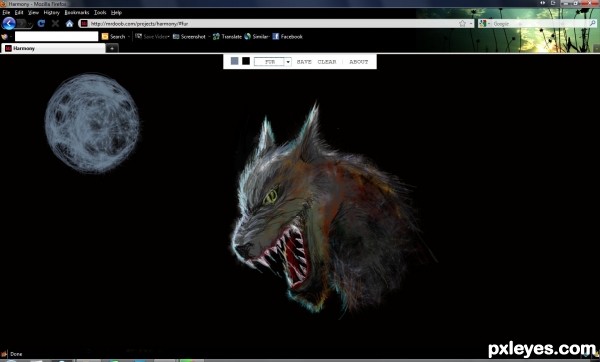Viewport: 600px width, 362px height.
Task: Open the black background color swatch
Action: click(x=246, y=61)
